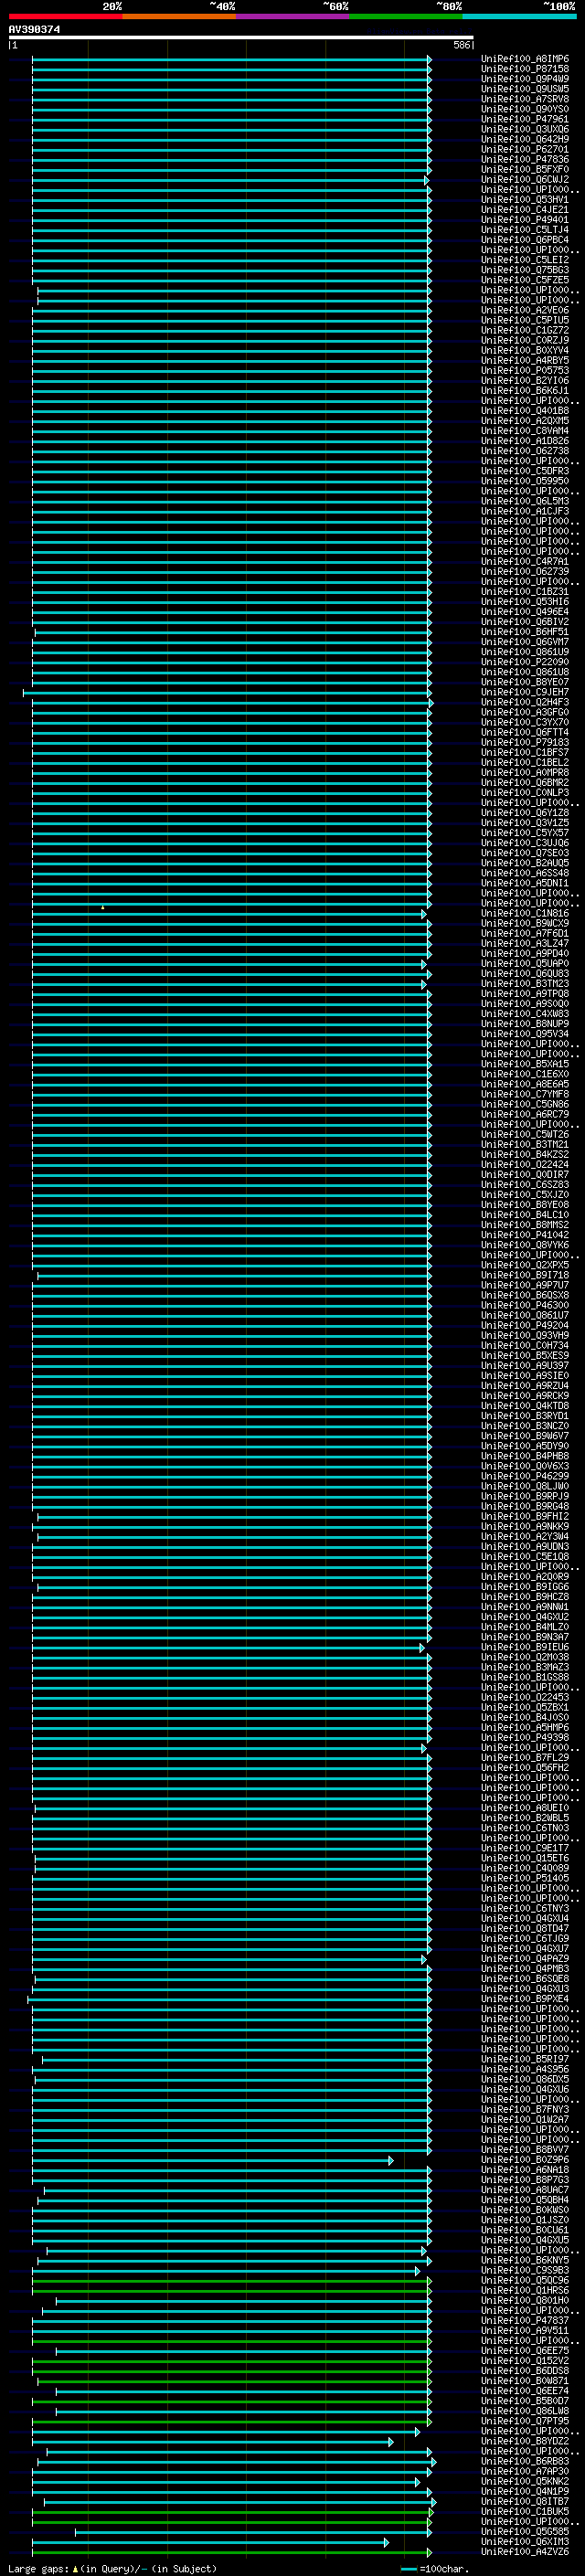Select hit UniRef100_Q4GXU4
585x2576 pixels.
click(525, 1918)
